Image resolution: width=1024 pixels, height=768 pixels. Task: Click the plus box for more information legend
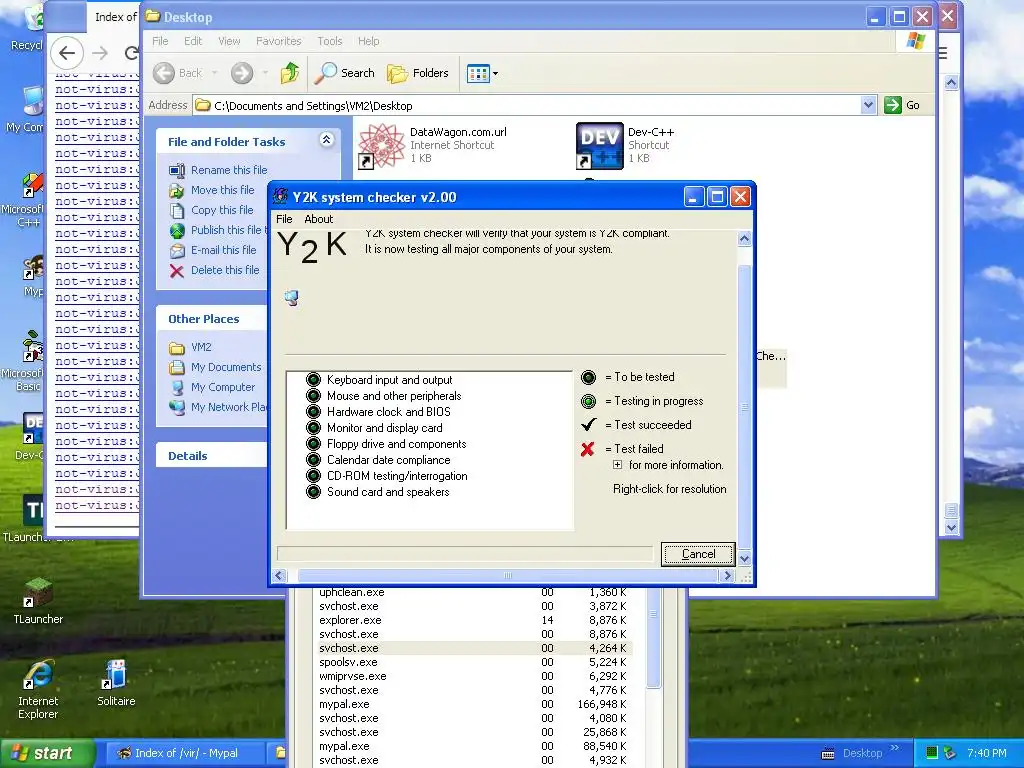click(617, 465)
